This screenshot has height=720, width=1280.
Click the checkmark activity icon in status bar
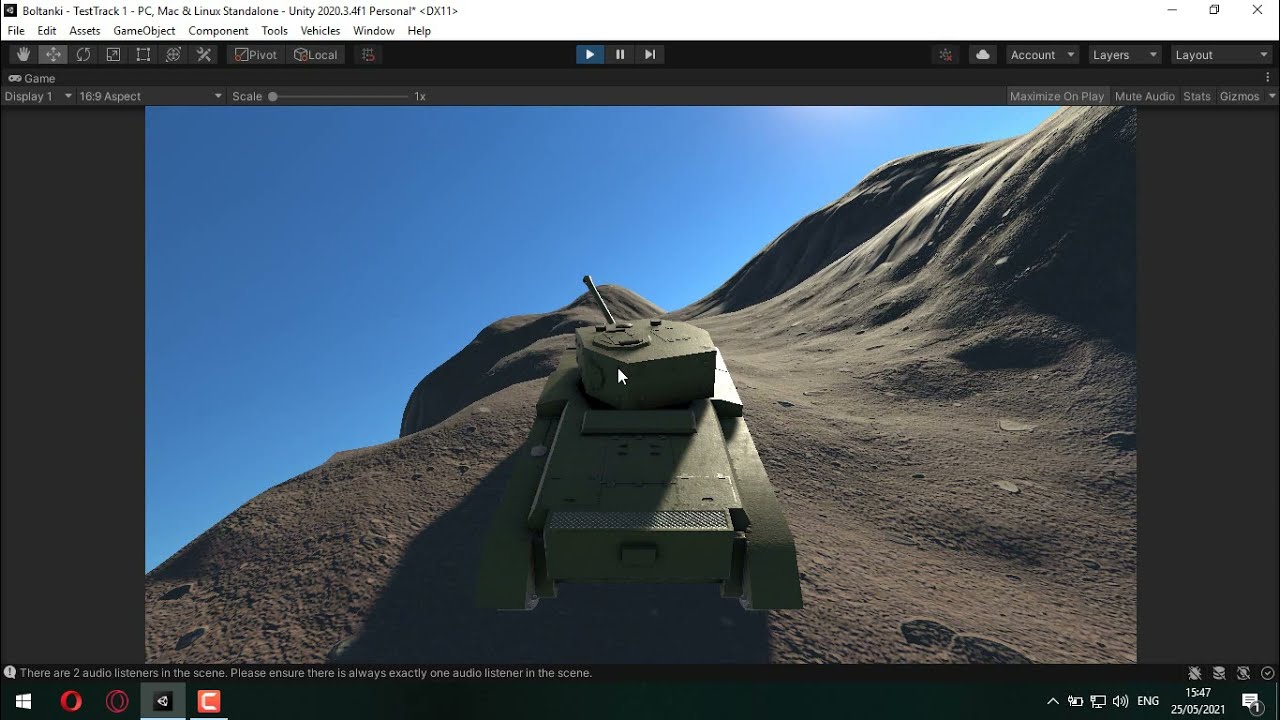point(1267,673)
